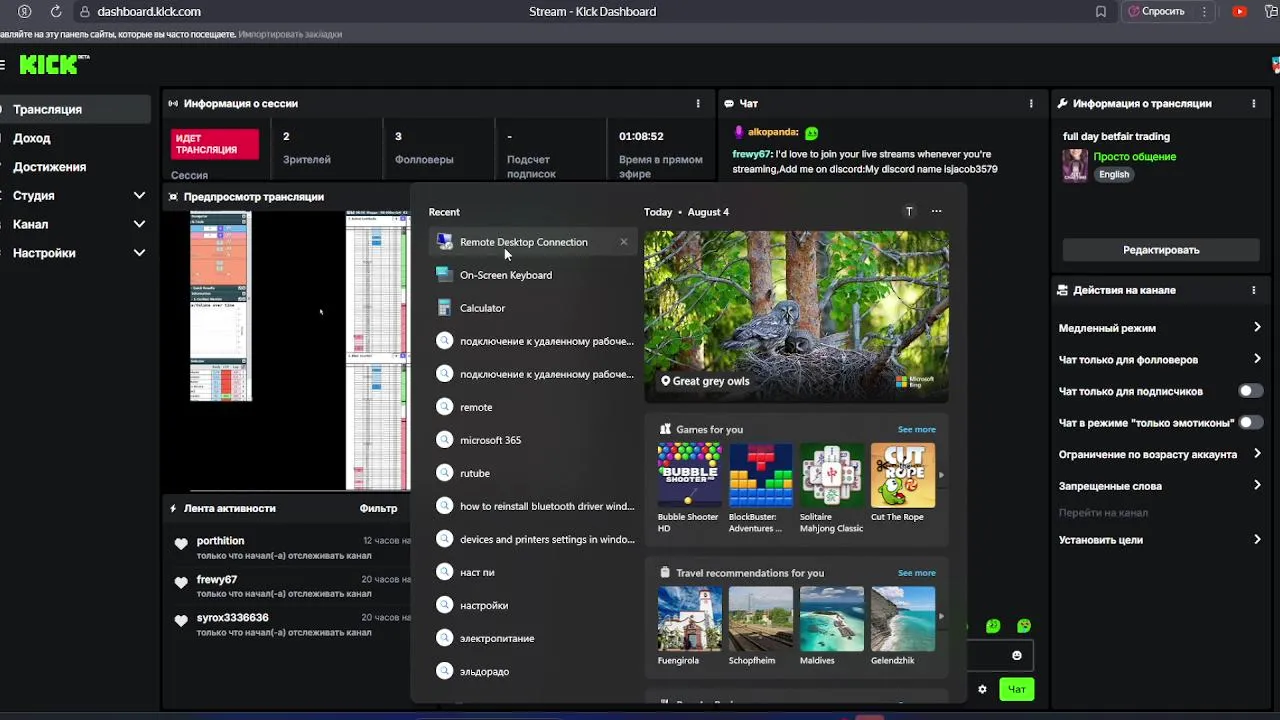Open chat settings gear icon

982,689
